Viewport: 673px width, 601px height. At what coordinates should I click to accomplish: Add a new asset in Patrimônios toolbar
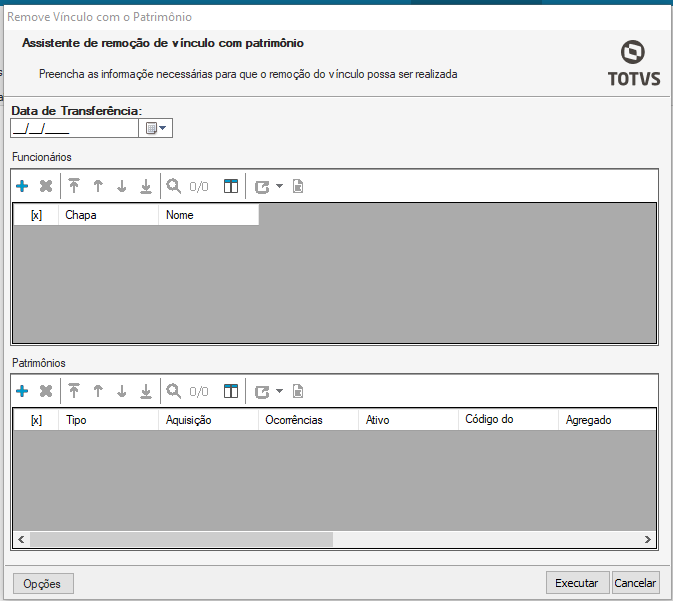22,391
